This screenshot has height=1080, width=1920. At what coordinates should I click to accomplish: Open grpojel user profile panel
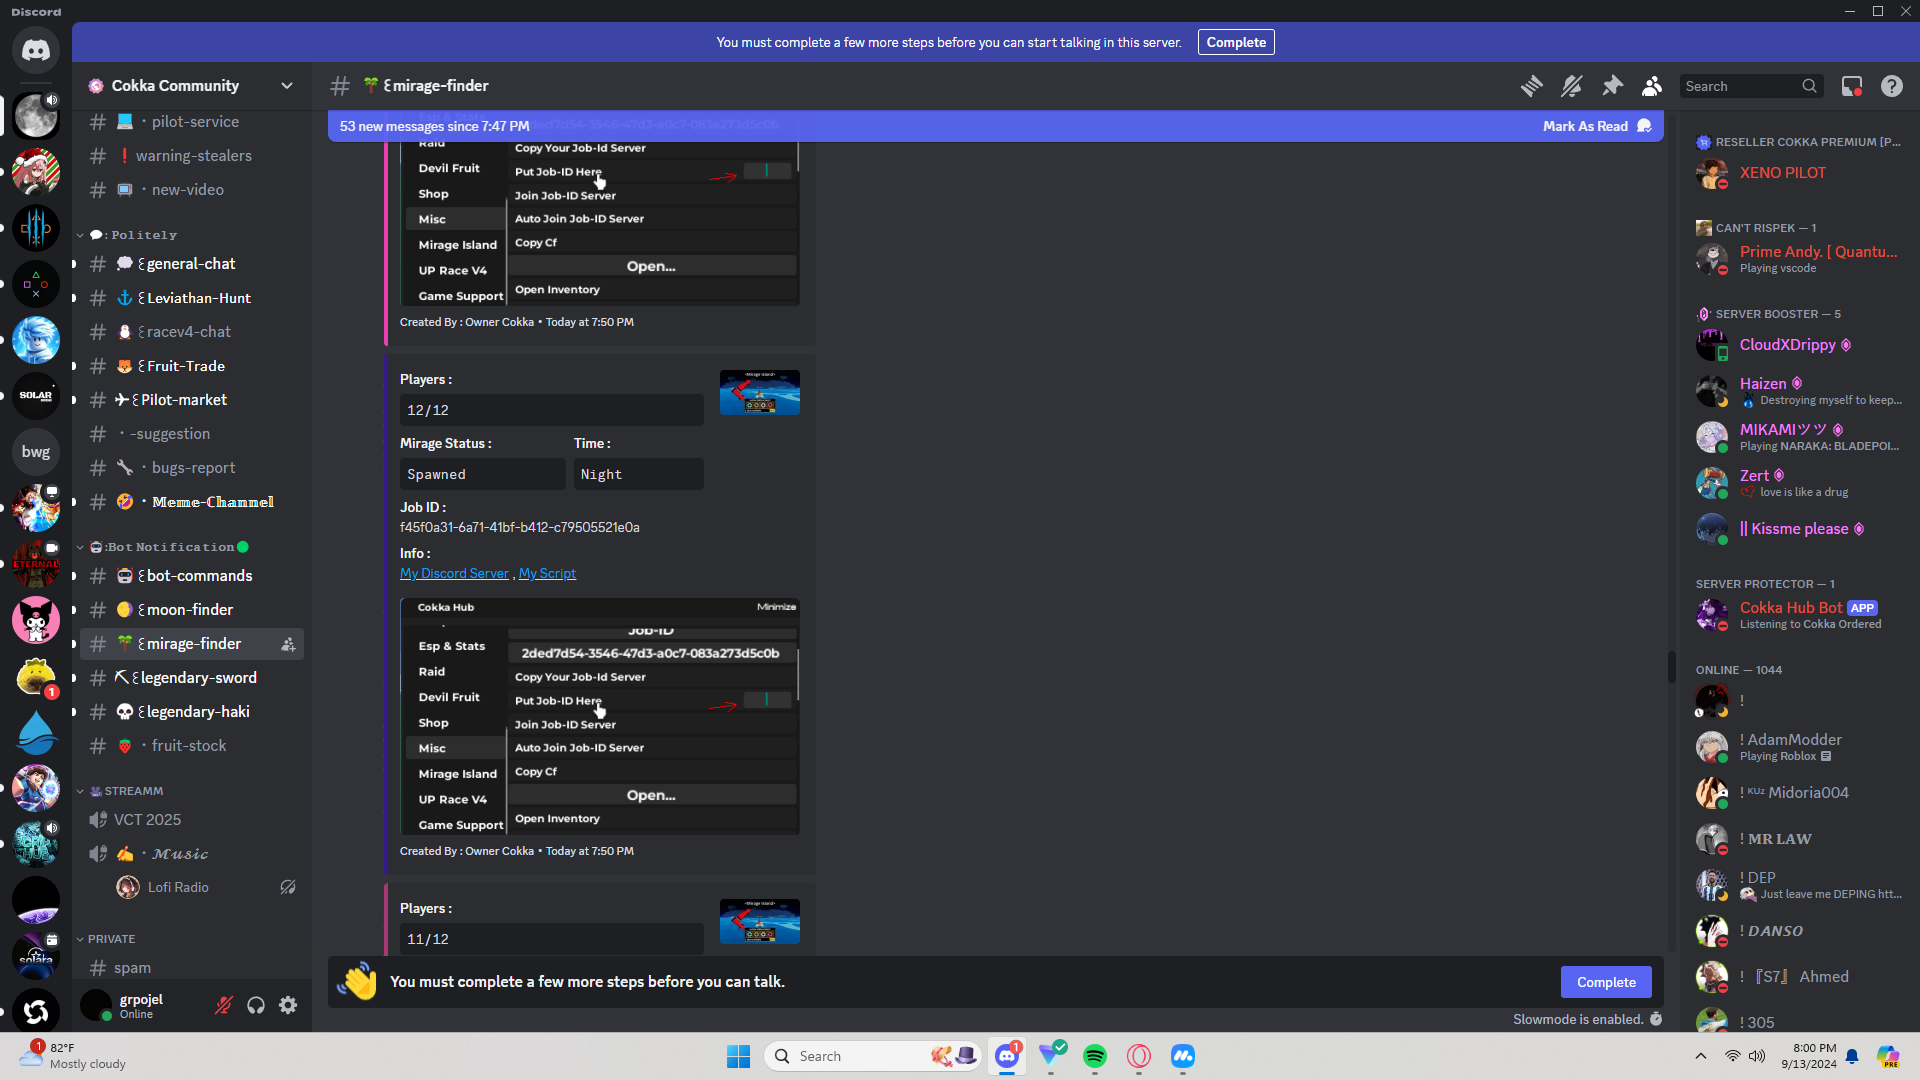(x=140, y=1005)
